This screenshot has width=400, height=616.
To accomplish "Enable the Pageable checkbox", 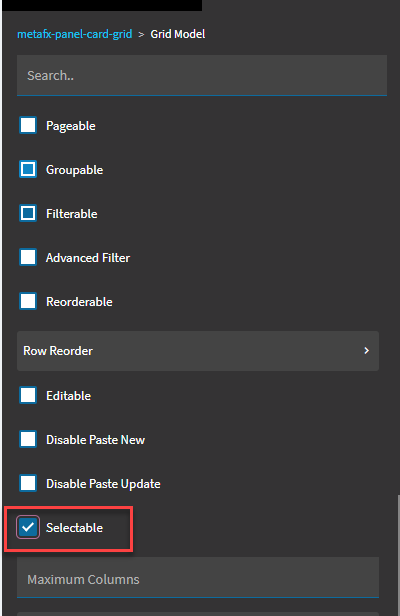I will click(x=28, y=125).
